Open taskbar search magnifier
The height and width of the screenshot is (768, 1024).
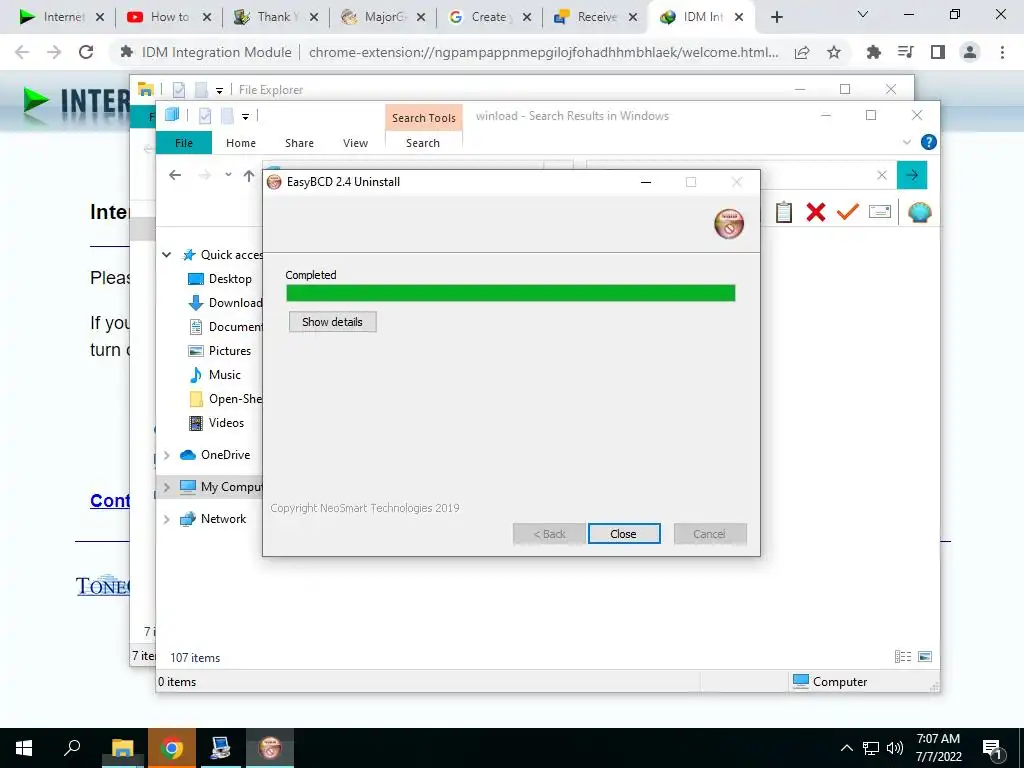[72, 748]
